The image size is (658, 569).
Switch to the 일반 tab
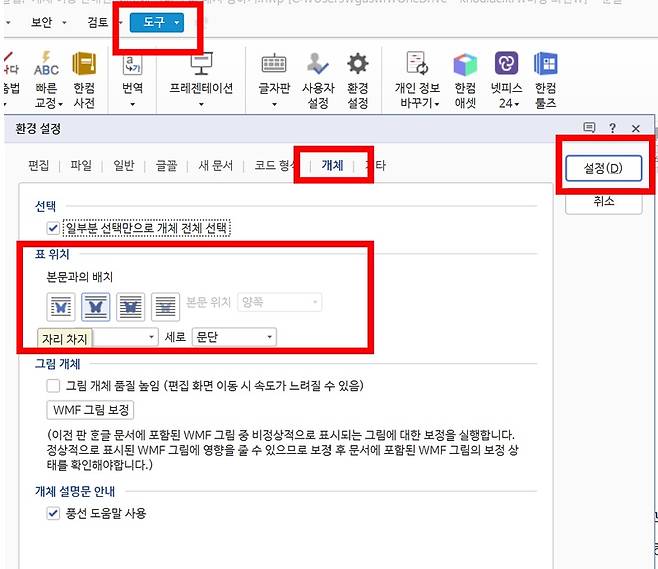(x=124, y=165)
